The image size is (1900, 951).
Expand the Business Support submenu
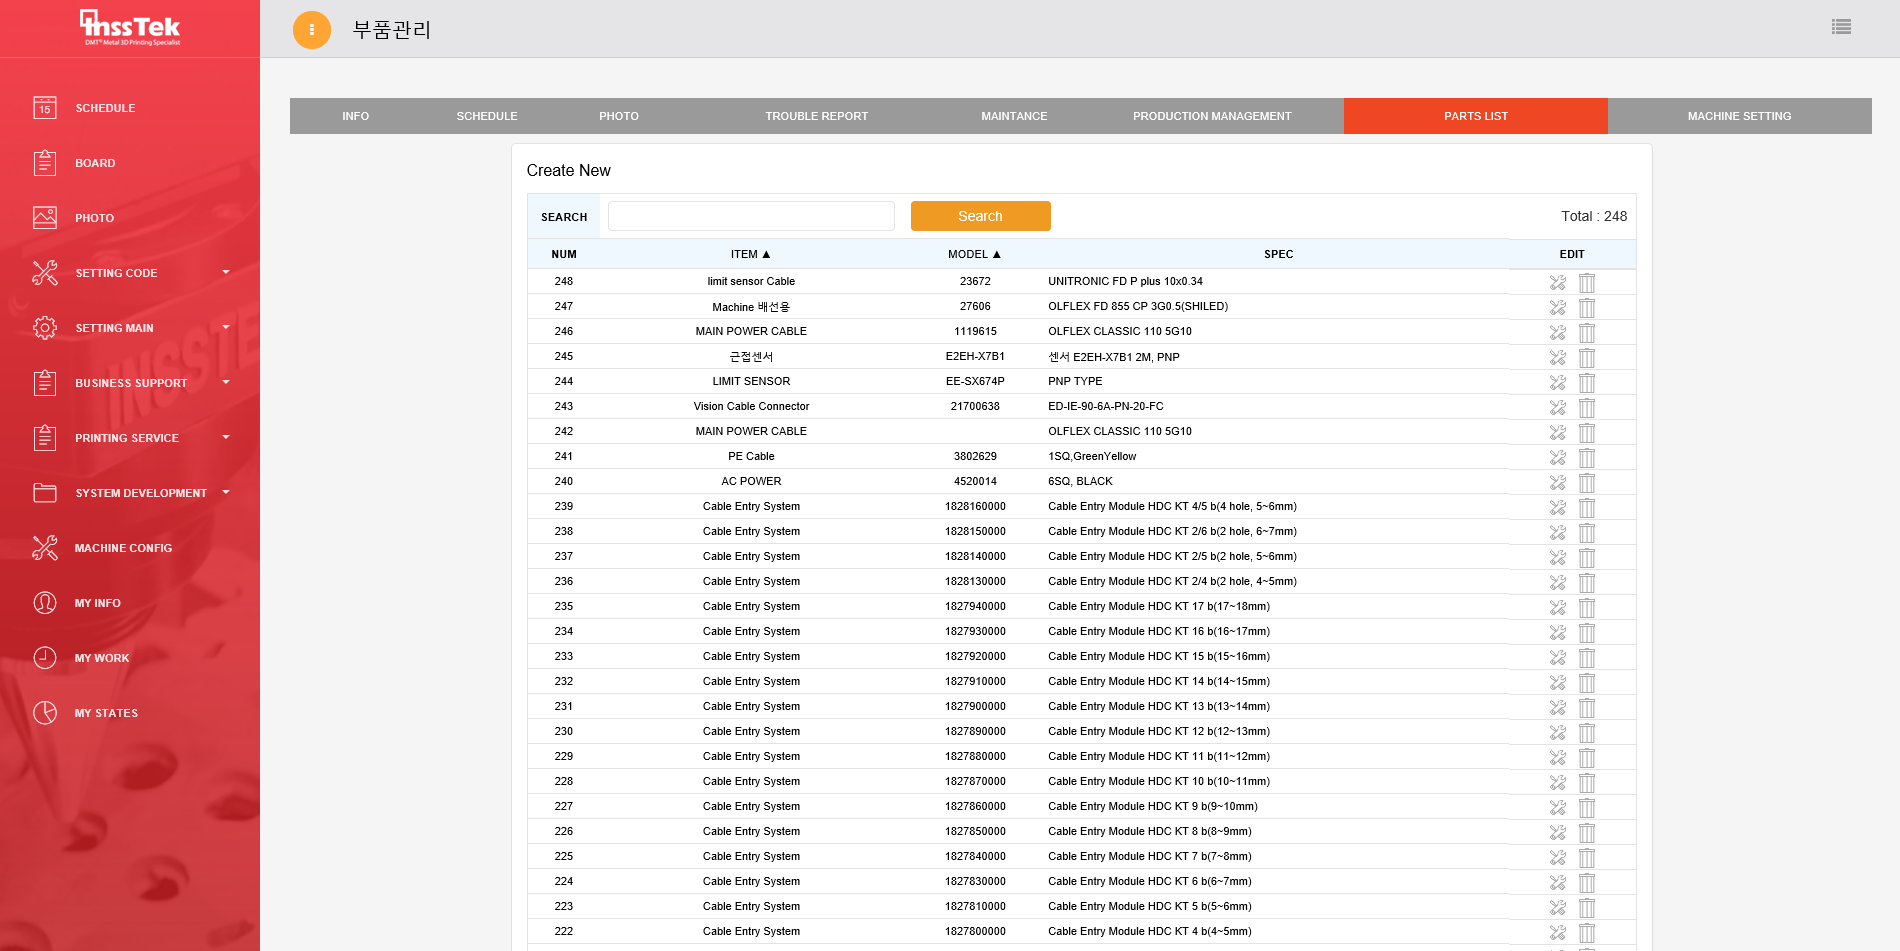[226, 382]
